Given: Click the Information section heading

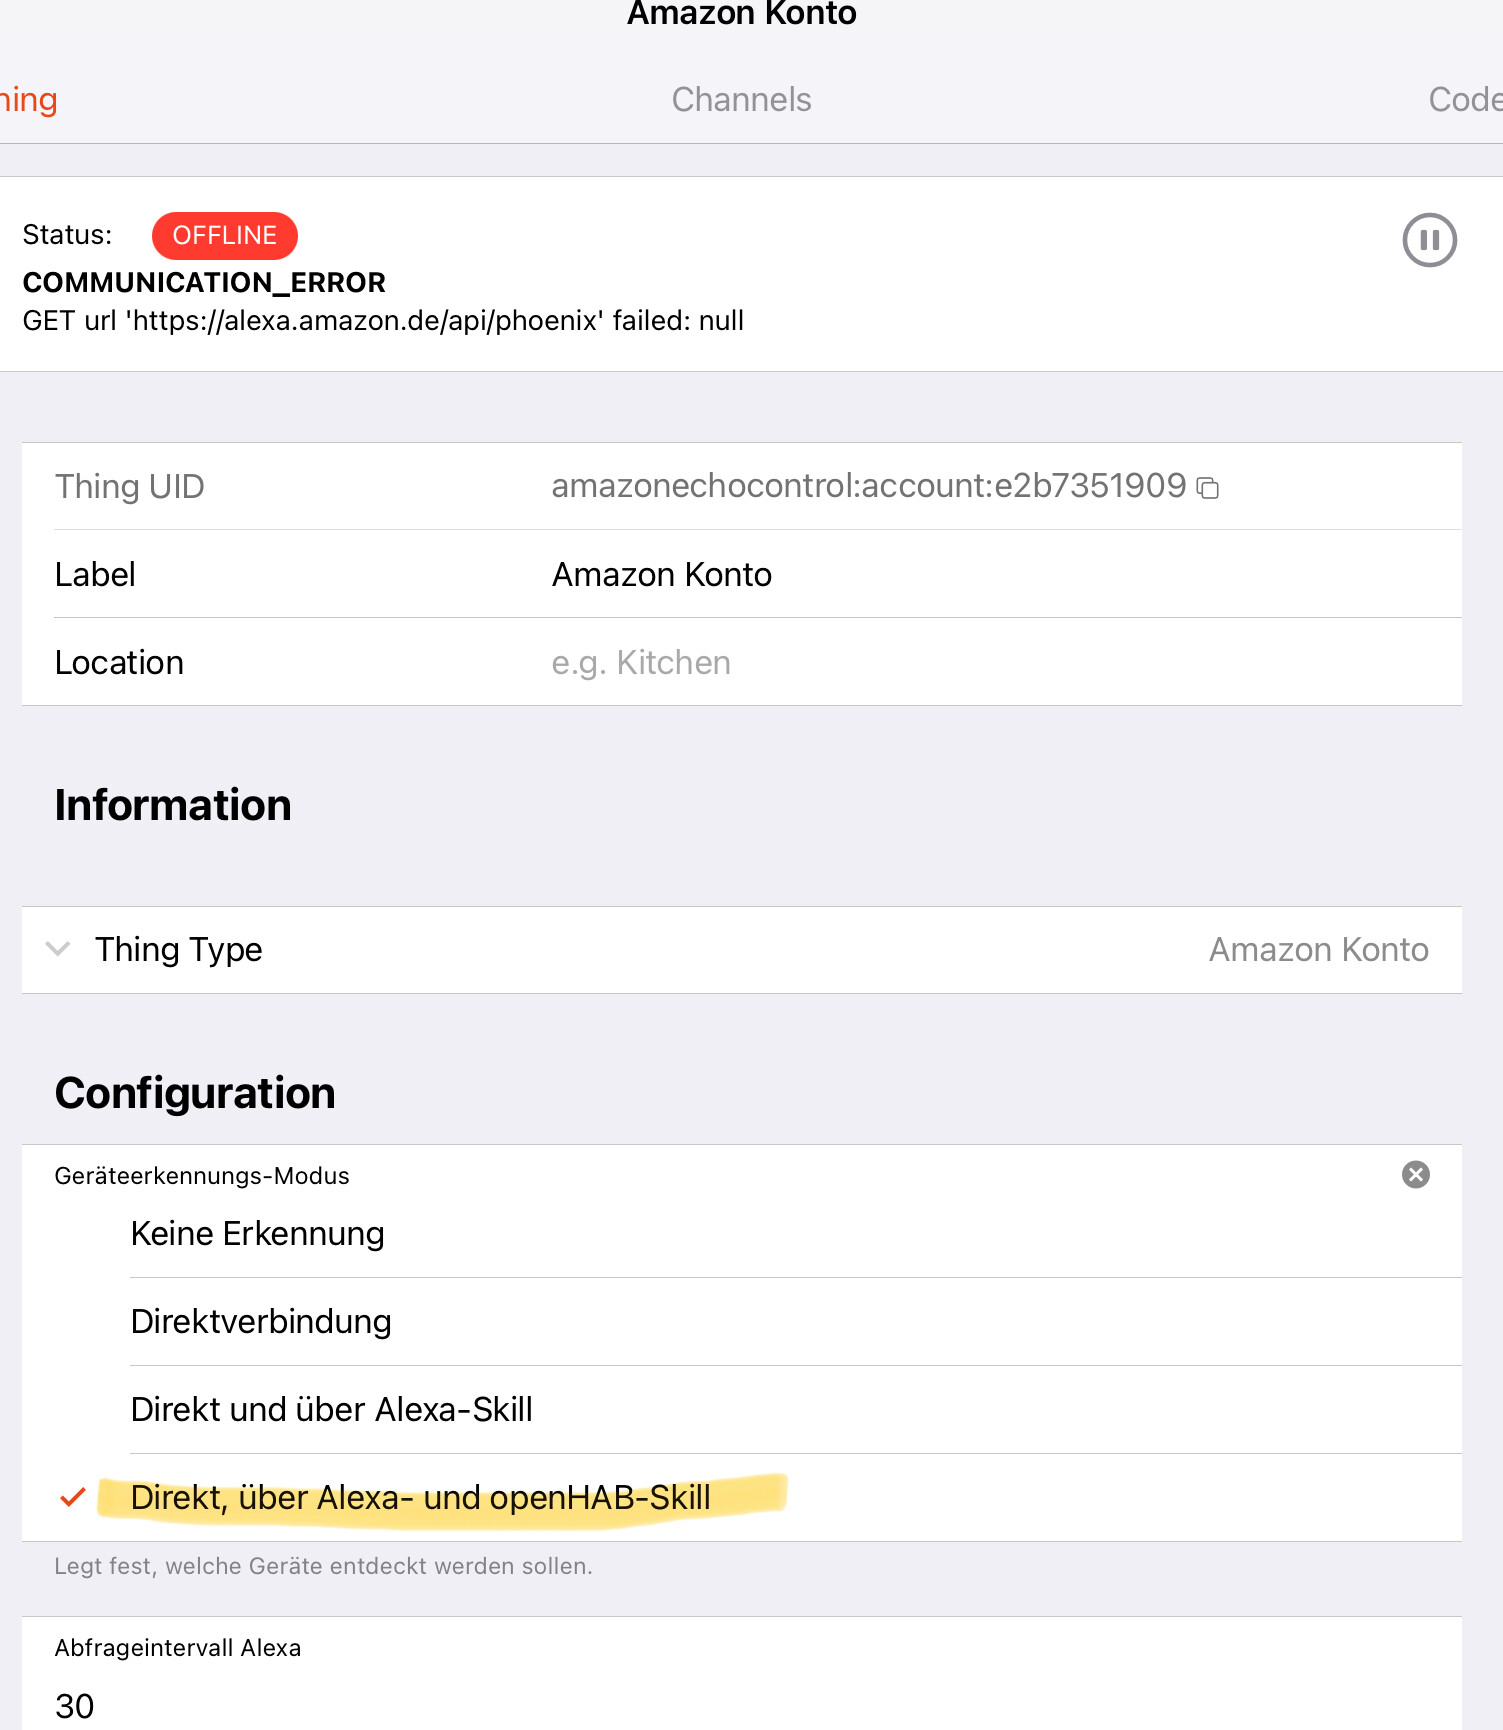Looking at the screenshot, I should [x=173, y=805].
